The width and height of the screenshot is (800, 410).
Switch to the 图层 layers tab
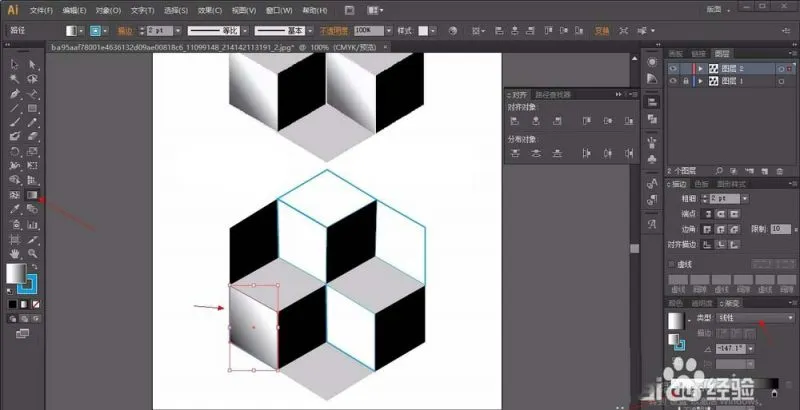click(721, 54)
